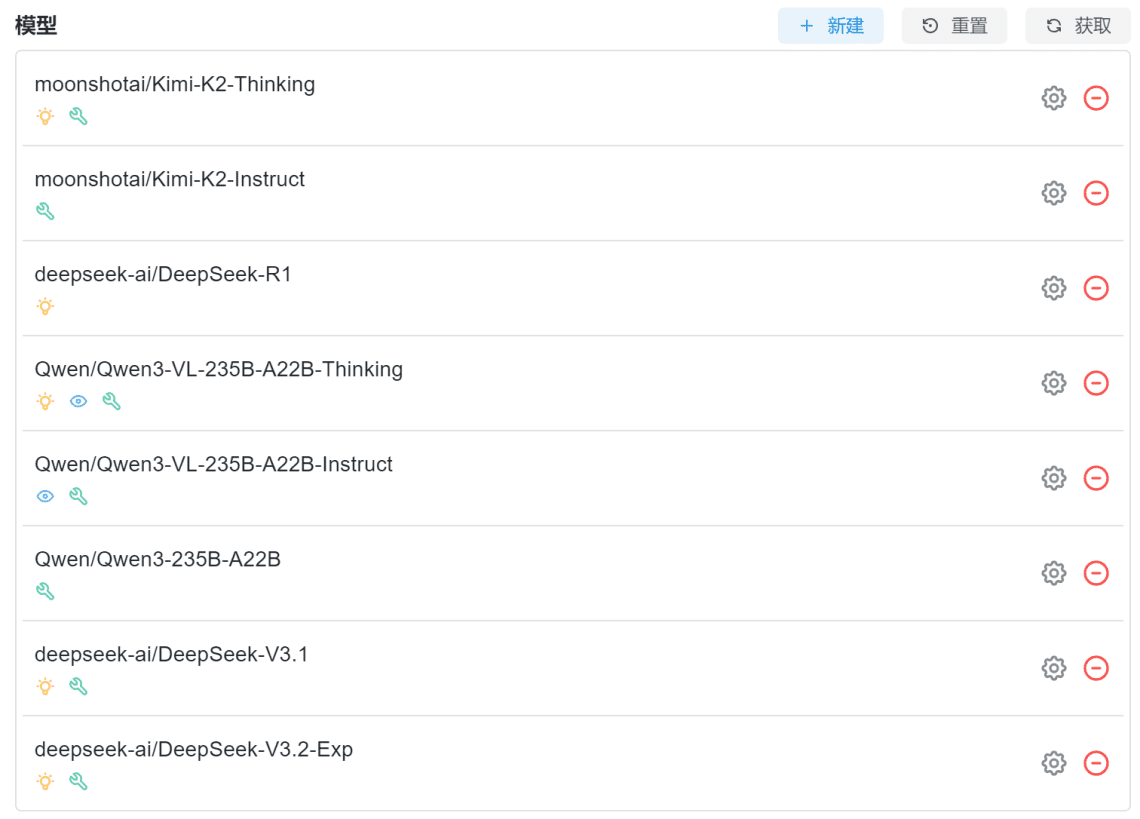
Task: Click the wrench icon under Qwen3-VL-235B-A22B-Thinking
Action: [111, 401]
